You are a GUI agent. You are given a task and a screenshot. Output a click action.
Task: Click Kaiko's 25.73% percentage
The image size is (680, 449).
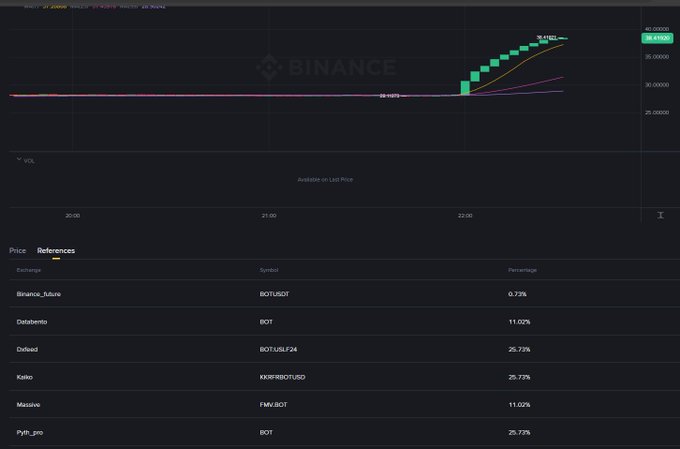tap(519, 377)
